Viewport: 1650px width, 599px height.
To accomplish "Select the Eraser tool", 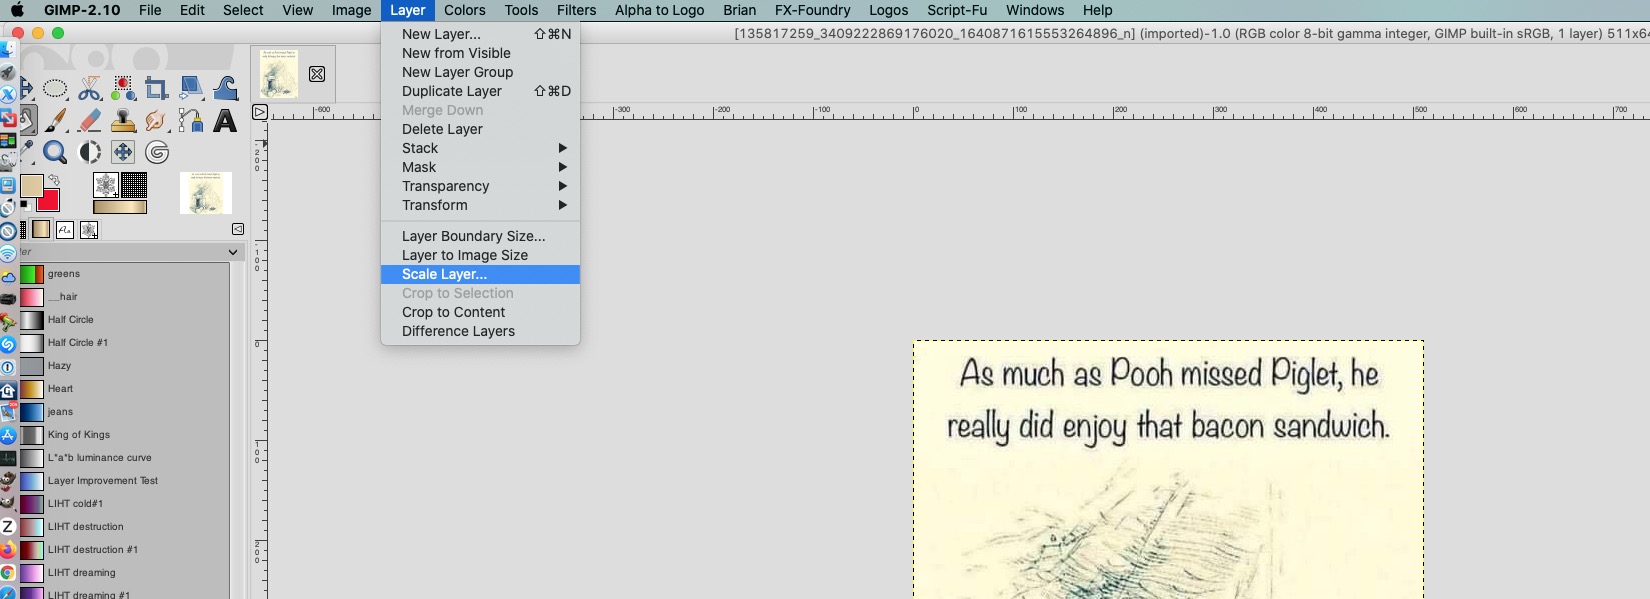I will click(90, 121).
